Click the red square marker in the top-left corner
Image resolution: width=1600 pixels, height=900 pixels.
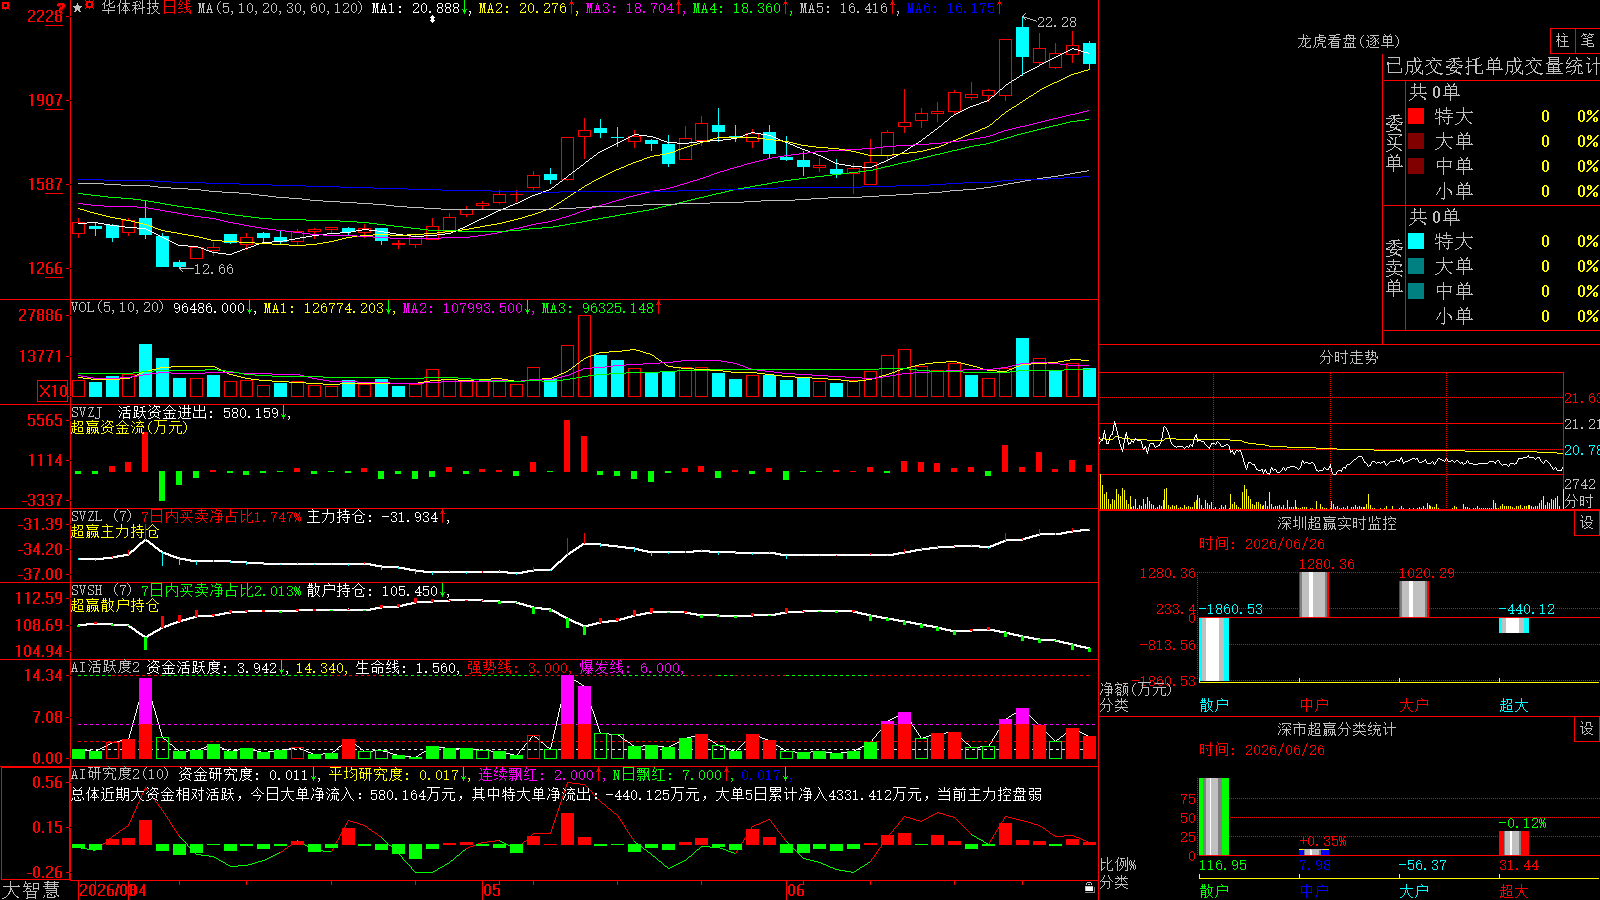pyautogui.click(x=4, y=4)
